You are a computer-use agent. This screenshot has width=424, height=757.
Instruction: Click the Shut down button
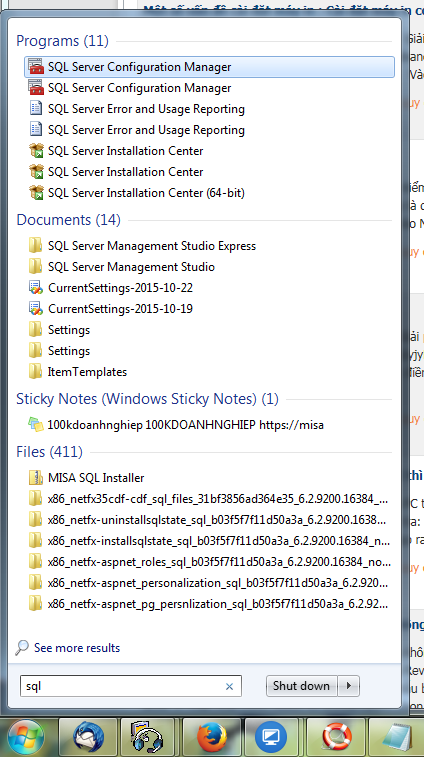301,686
